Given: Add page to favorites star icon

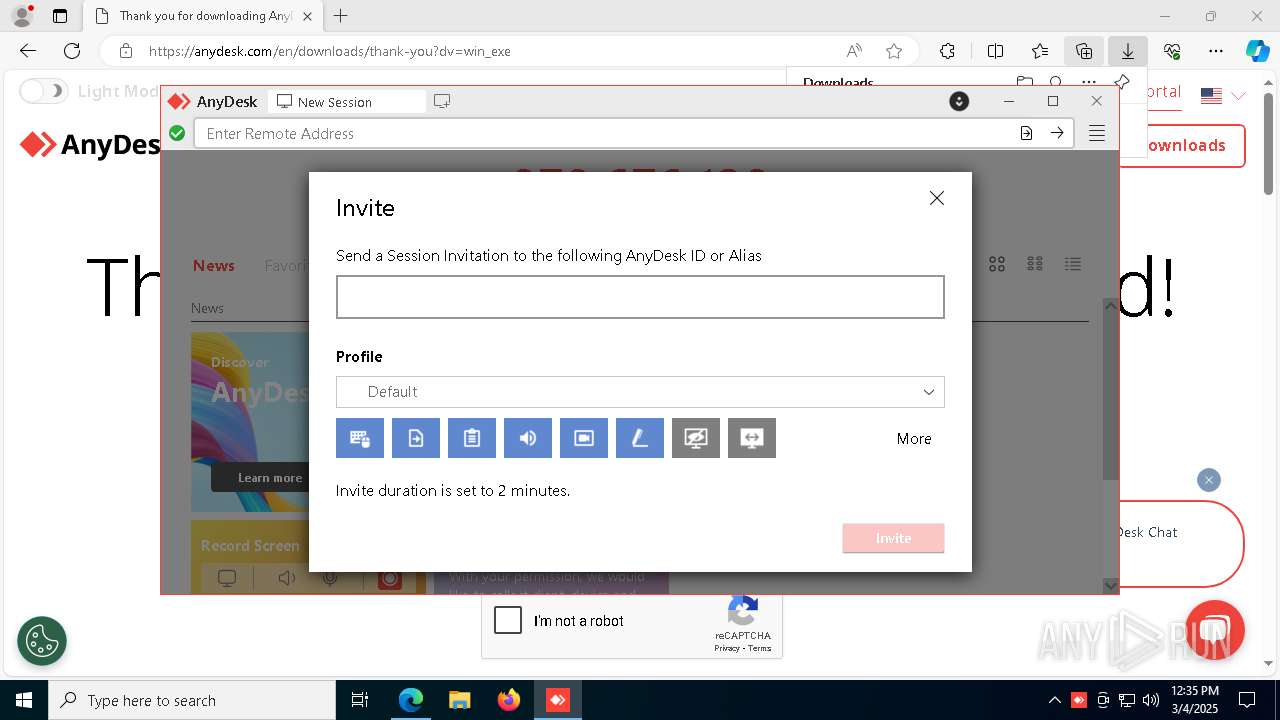Looking at the screenshot, I should click(x=894, y=51).
